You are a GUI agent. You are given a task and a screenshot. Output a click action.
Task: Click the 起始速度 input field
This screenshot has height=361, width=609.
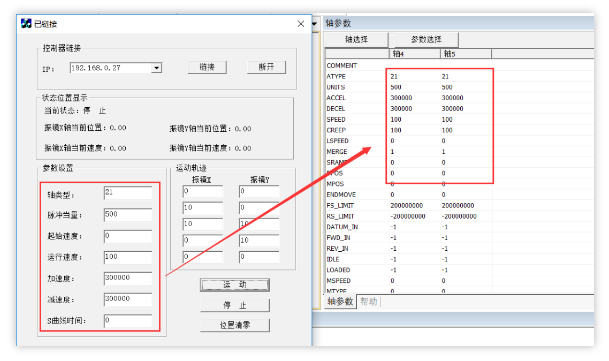coord(128,236)
